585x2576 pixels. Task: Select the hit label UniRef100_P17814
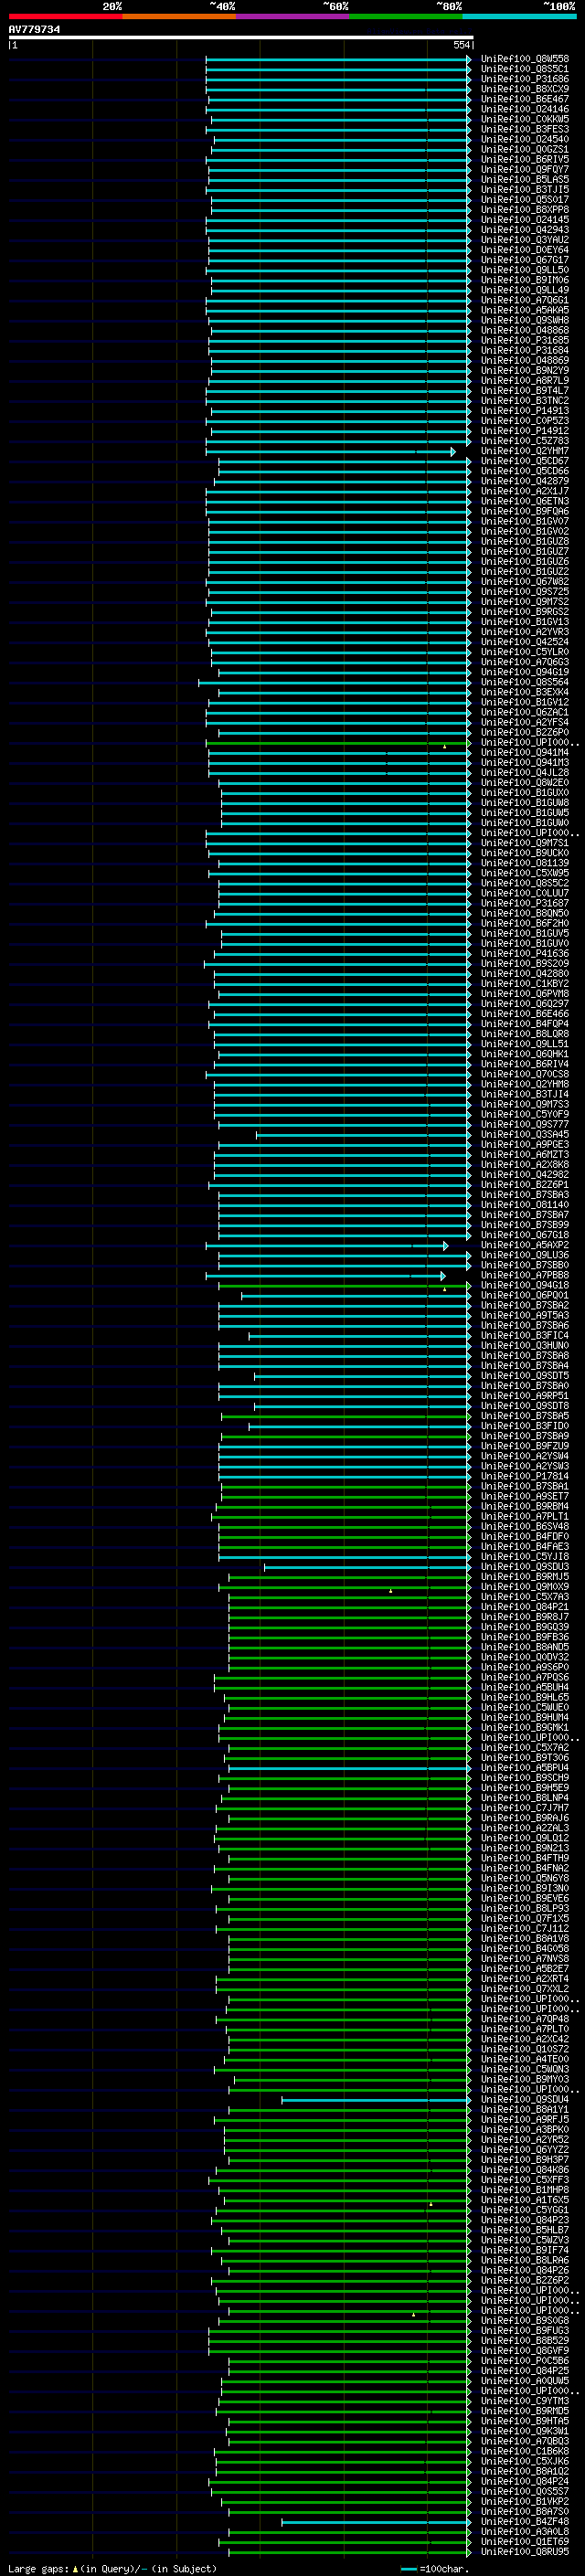point(524,1476)
